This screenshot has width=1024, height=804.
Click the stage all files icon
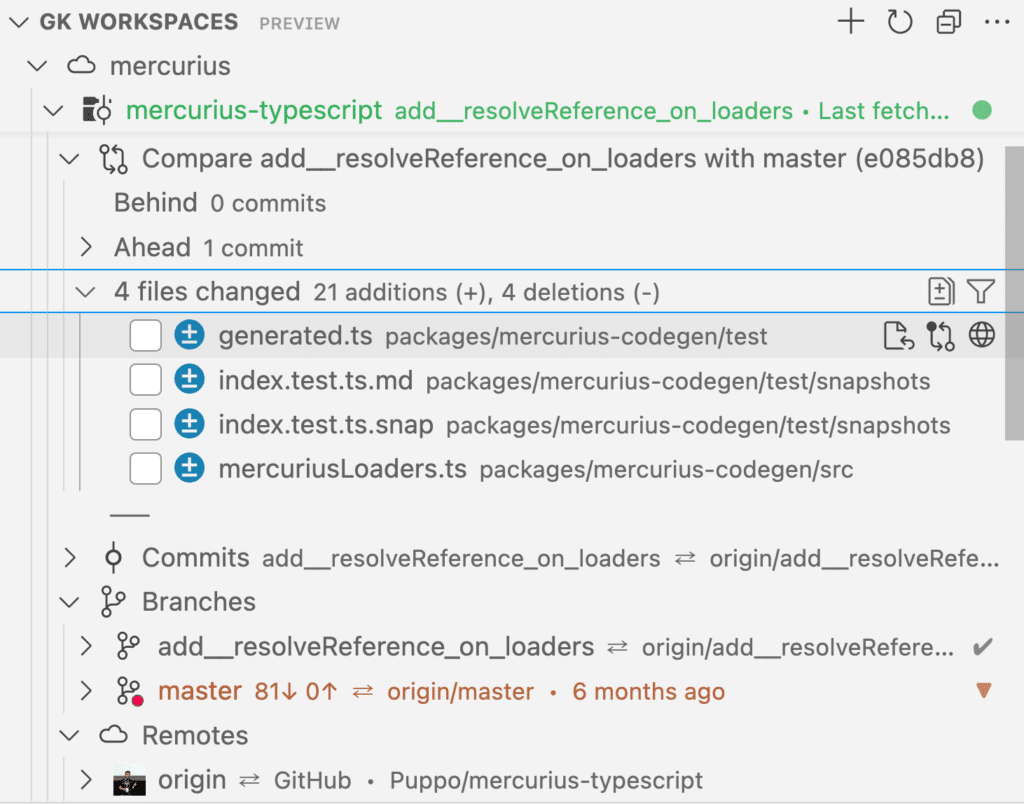[940, 291]
